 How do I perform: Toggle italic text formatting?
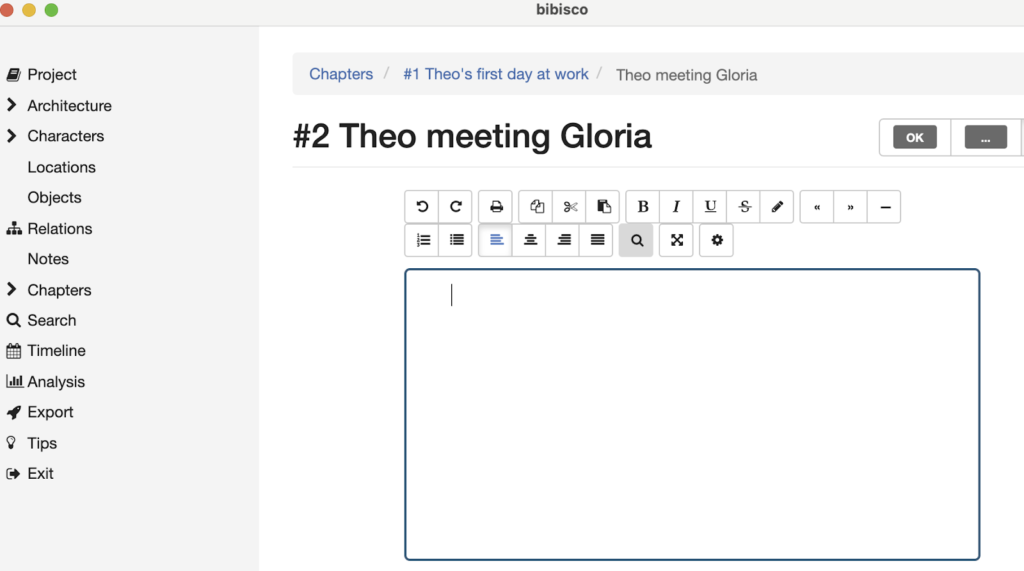tap(676, 207)
